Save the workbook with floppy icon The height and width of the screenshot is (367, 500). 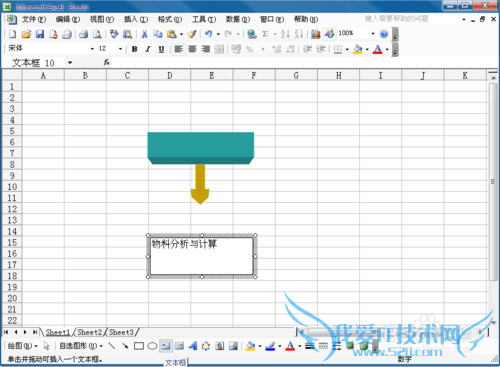[x=40, y=34]
